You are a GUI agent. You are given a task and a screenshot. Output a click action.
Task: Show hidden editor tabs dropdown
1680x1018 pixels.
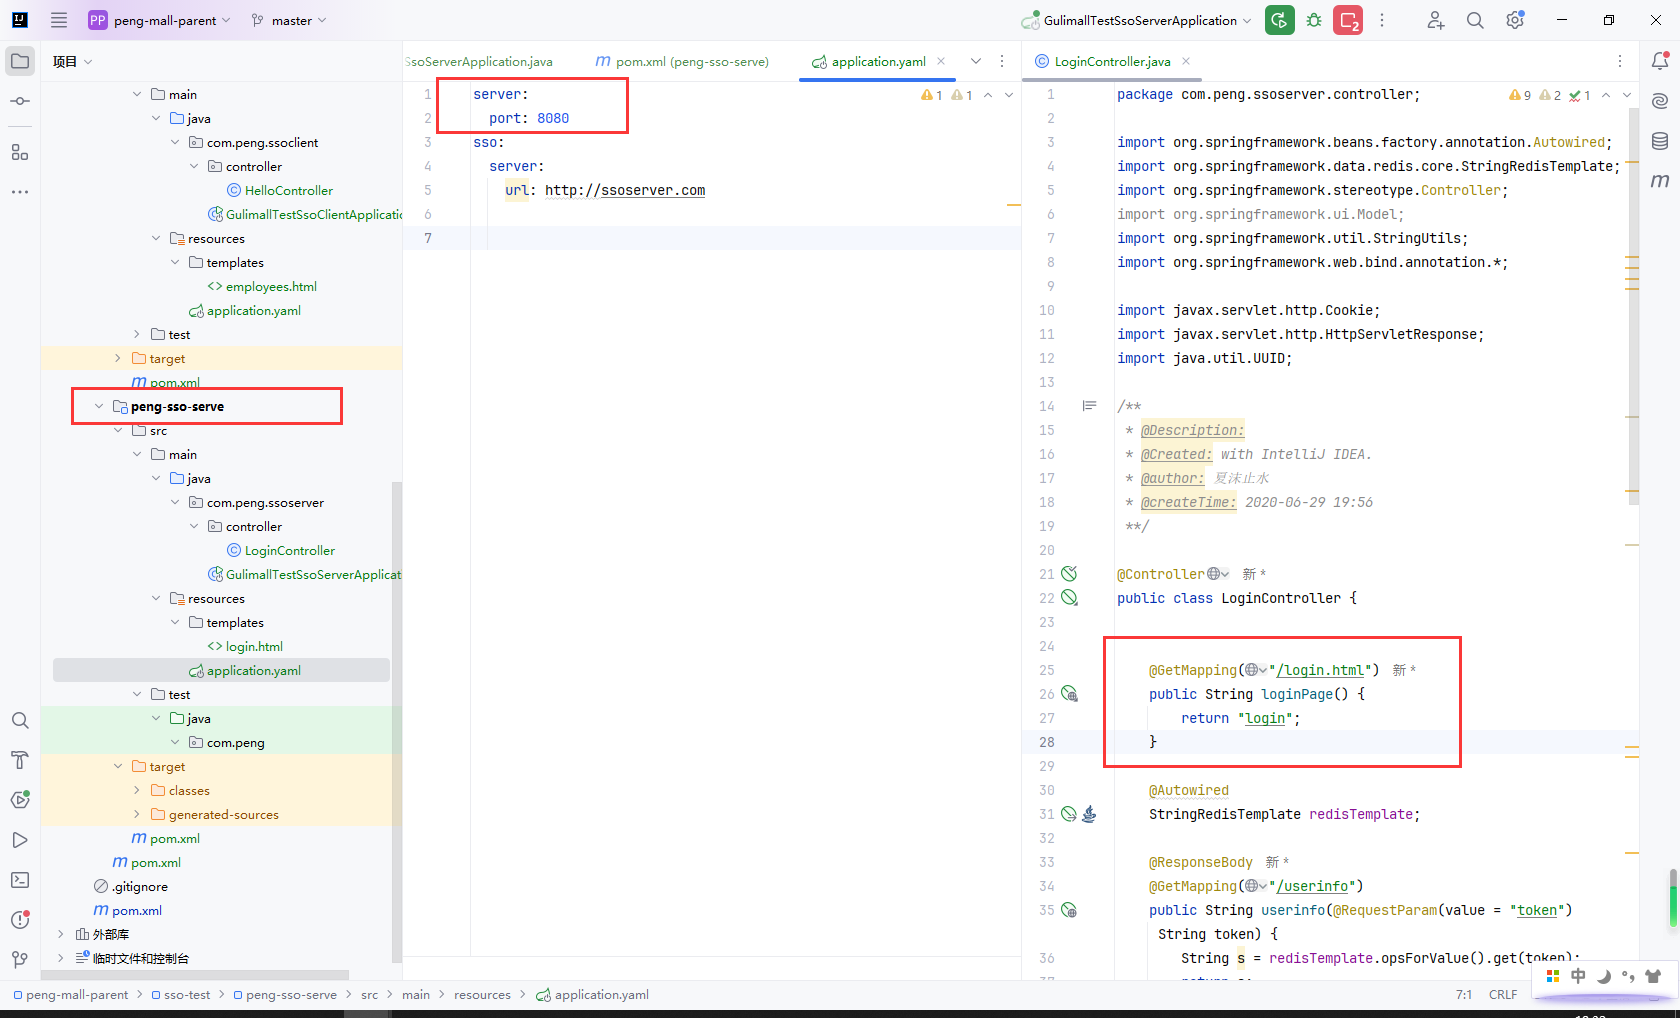(x=976, y=61)
